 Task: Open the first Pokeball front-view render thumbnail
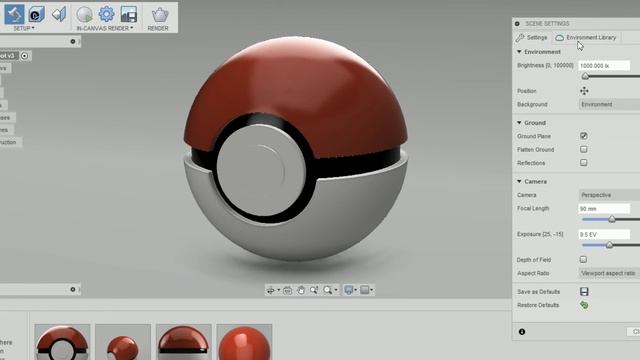tap(62, 342)
